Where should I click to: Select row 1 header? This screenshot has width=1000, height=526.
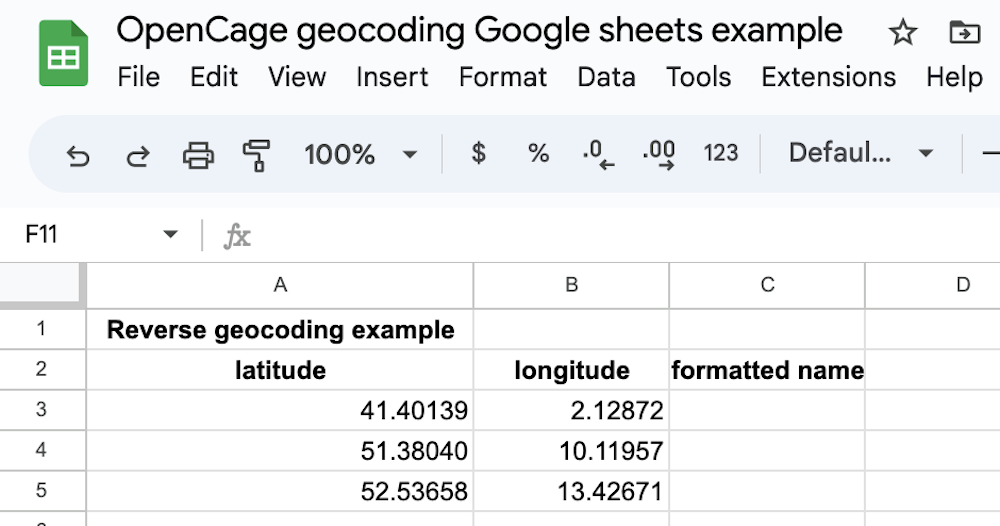coord(42,329)
